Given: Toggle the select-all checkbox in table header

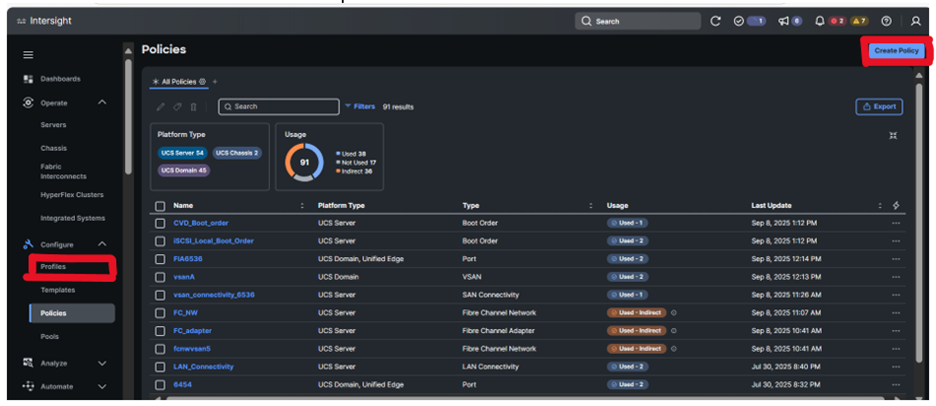Looking at the screenshot, I should tap(160, 206).
